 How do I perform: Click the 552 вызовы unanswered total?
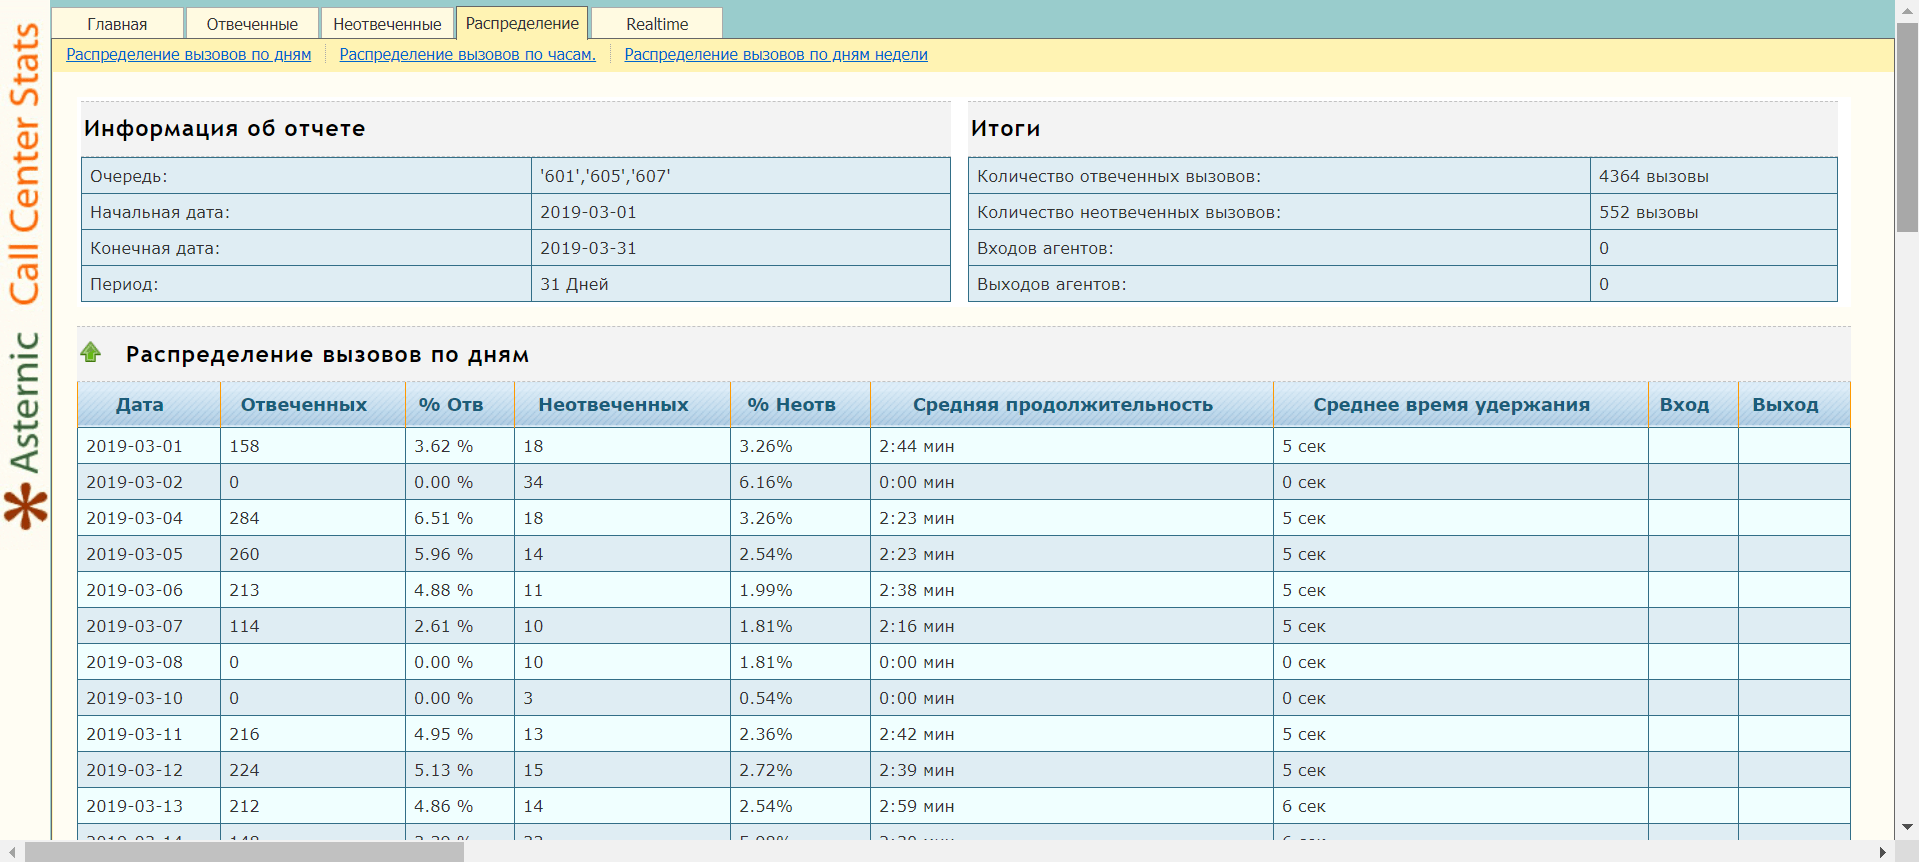click(x=1648, y=212)
